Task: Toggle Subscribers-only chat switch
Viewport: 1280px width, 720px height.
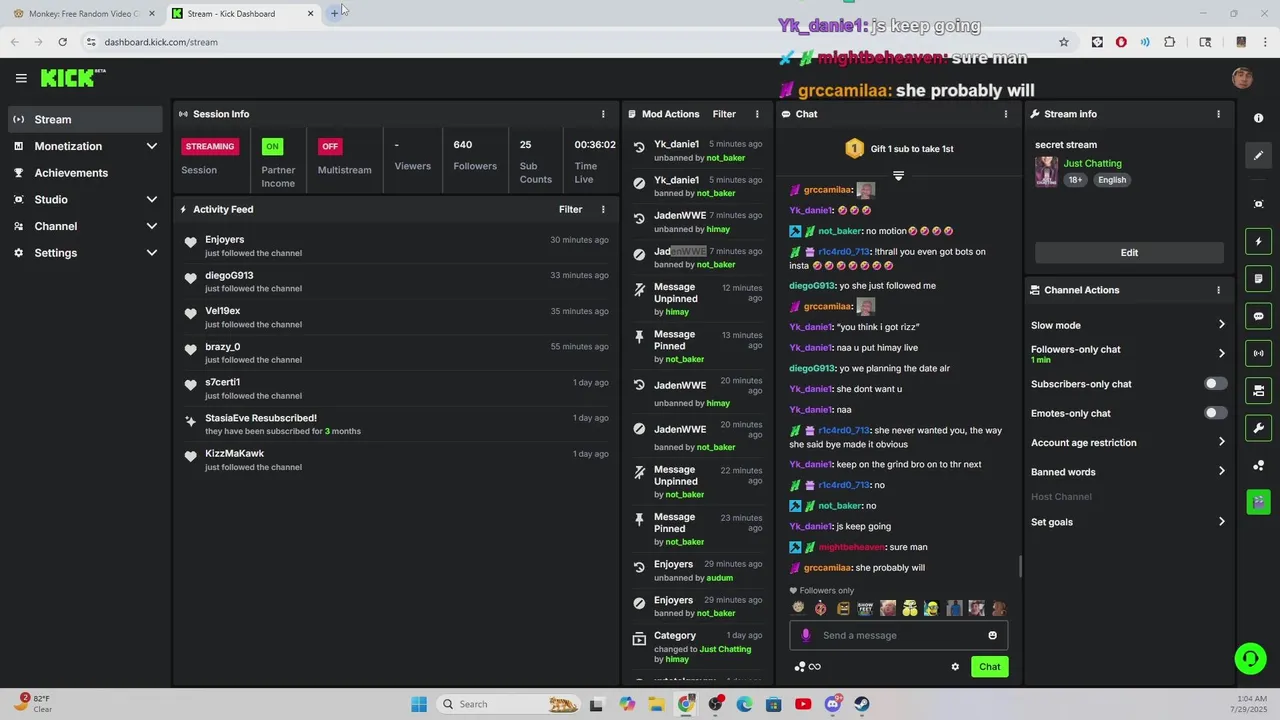Action: 1215,384
